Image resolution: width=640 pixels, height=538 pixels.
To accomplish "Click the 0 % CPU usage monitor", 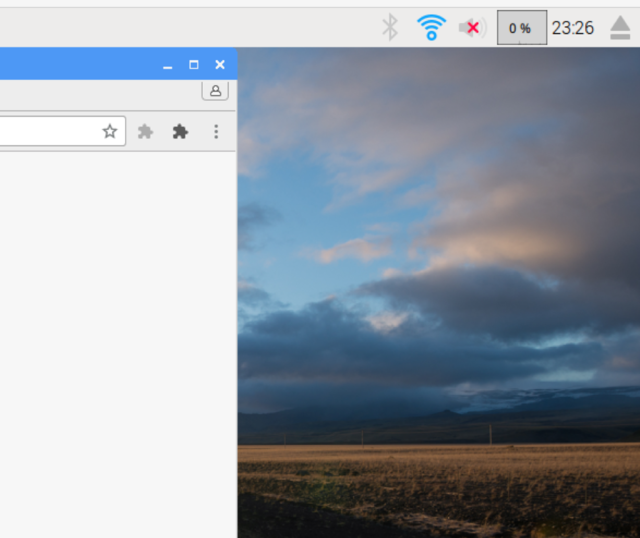I will point(522,28).
